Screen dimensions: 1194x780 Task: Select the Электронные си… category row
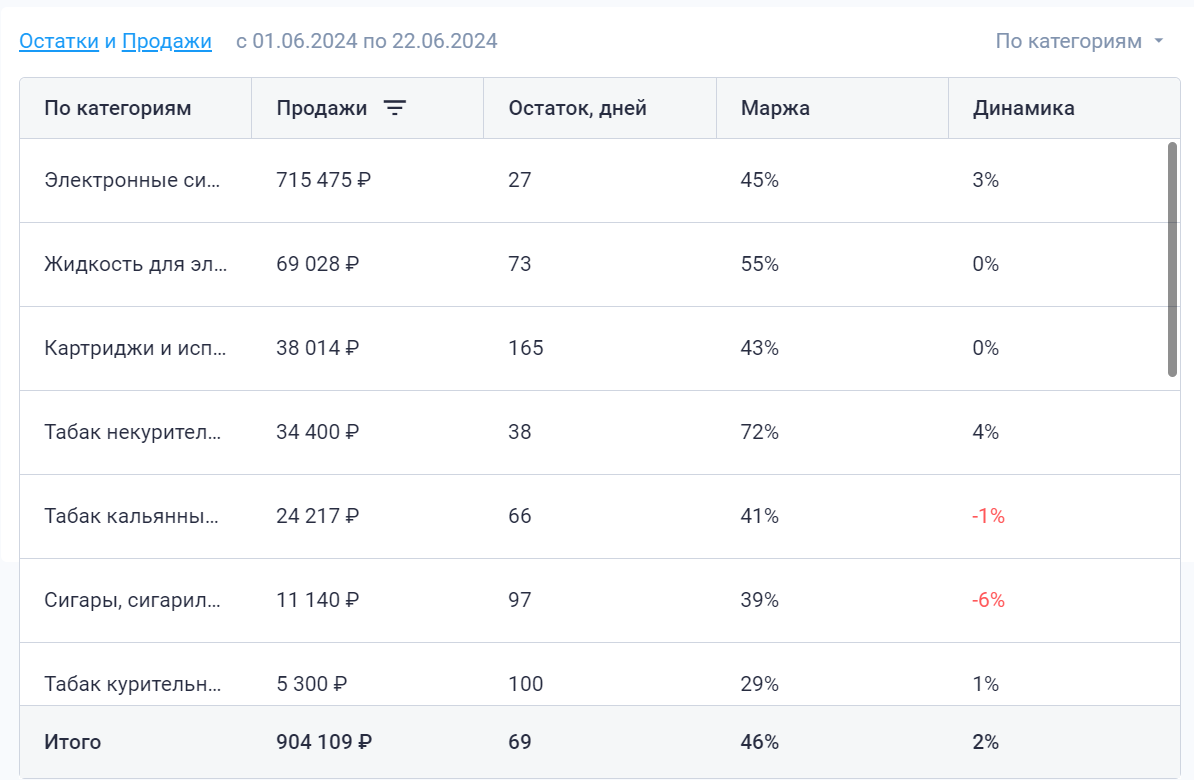click(x=135, y=180)
